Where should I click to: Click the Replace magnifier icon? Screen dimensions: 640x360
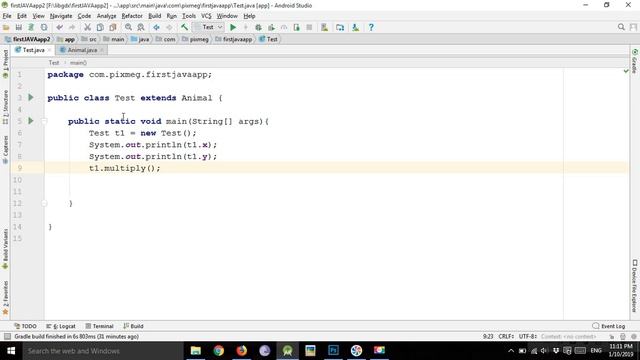click(141, 27)
